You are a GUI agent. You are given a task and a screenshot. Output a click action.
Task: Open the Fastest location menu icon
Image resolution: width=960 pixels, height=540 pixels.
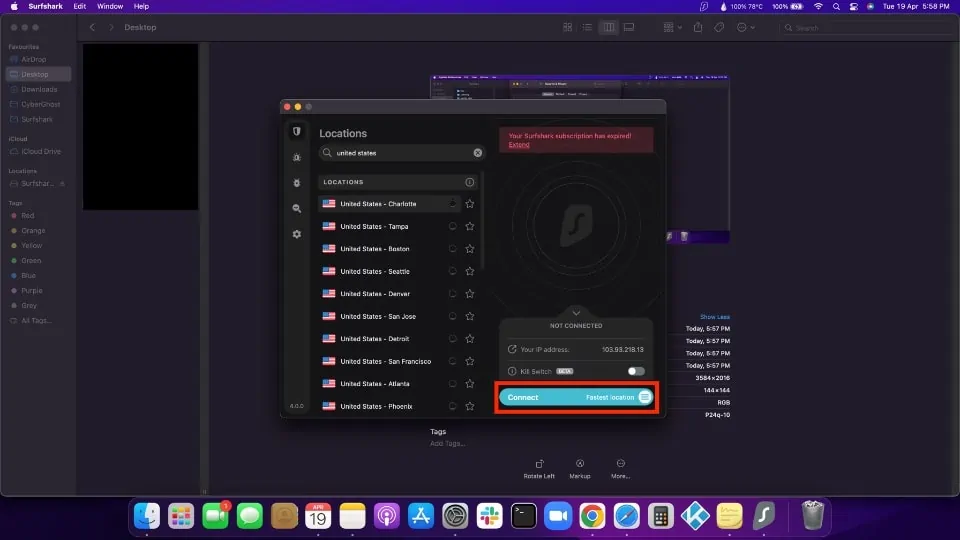(645, 397)
